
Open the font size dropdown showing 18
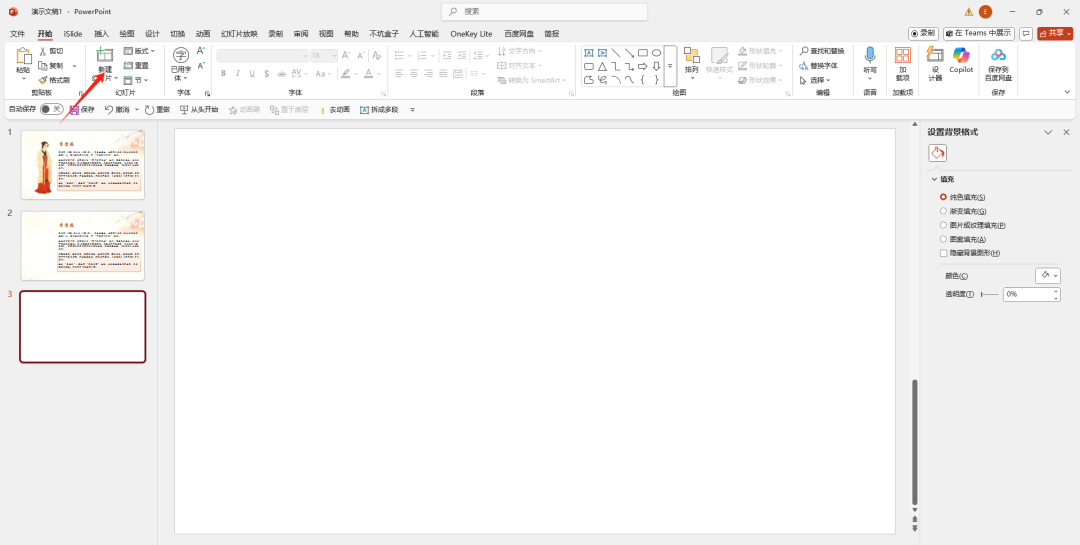[324, 56]
